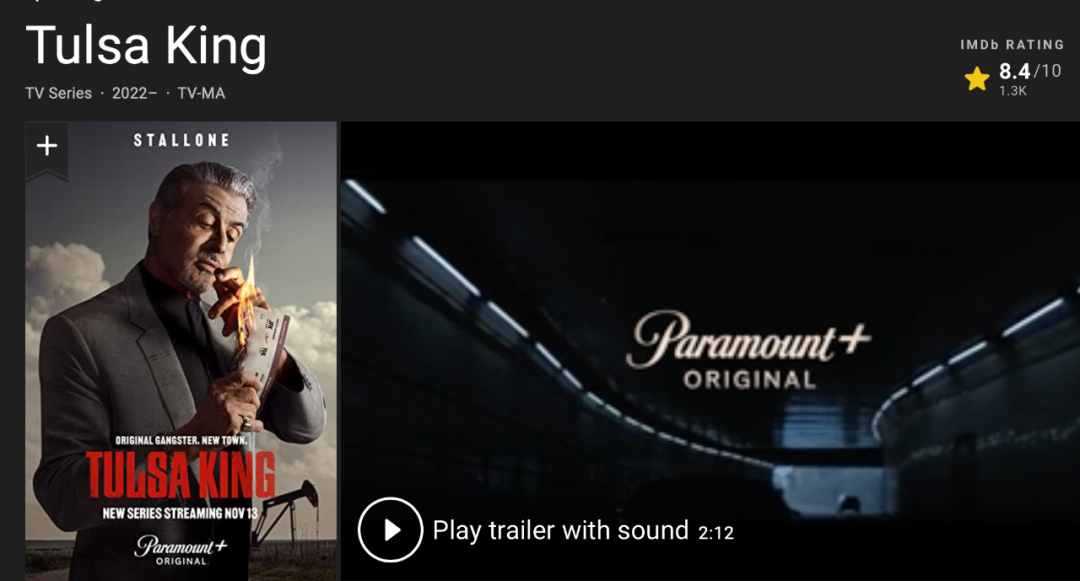Click the TV Series label
The height and width of the screenshot is (581, 1080).
click(59, 94)
